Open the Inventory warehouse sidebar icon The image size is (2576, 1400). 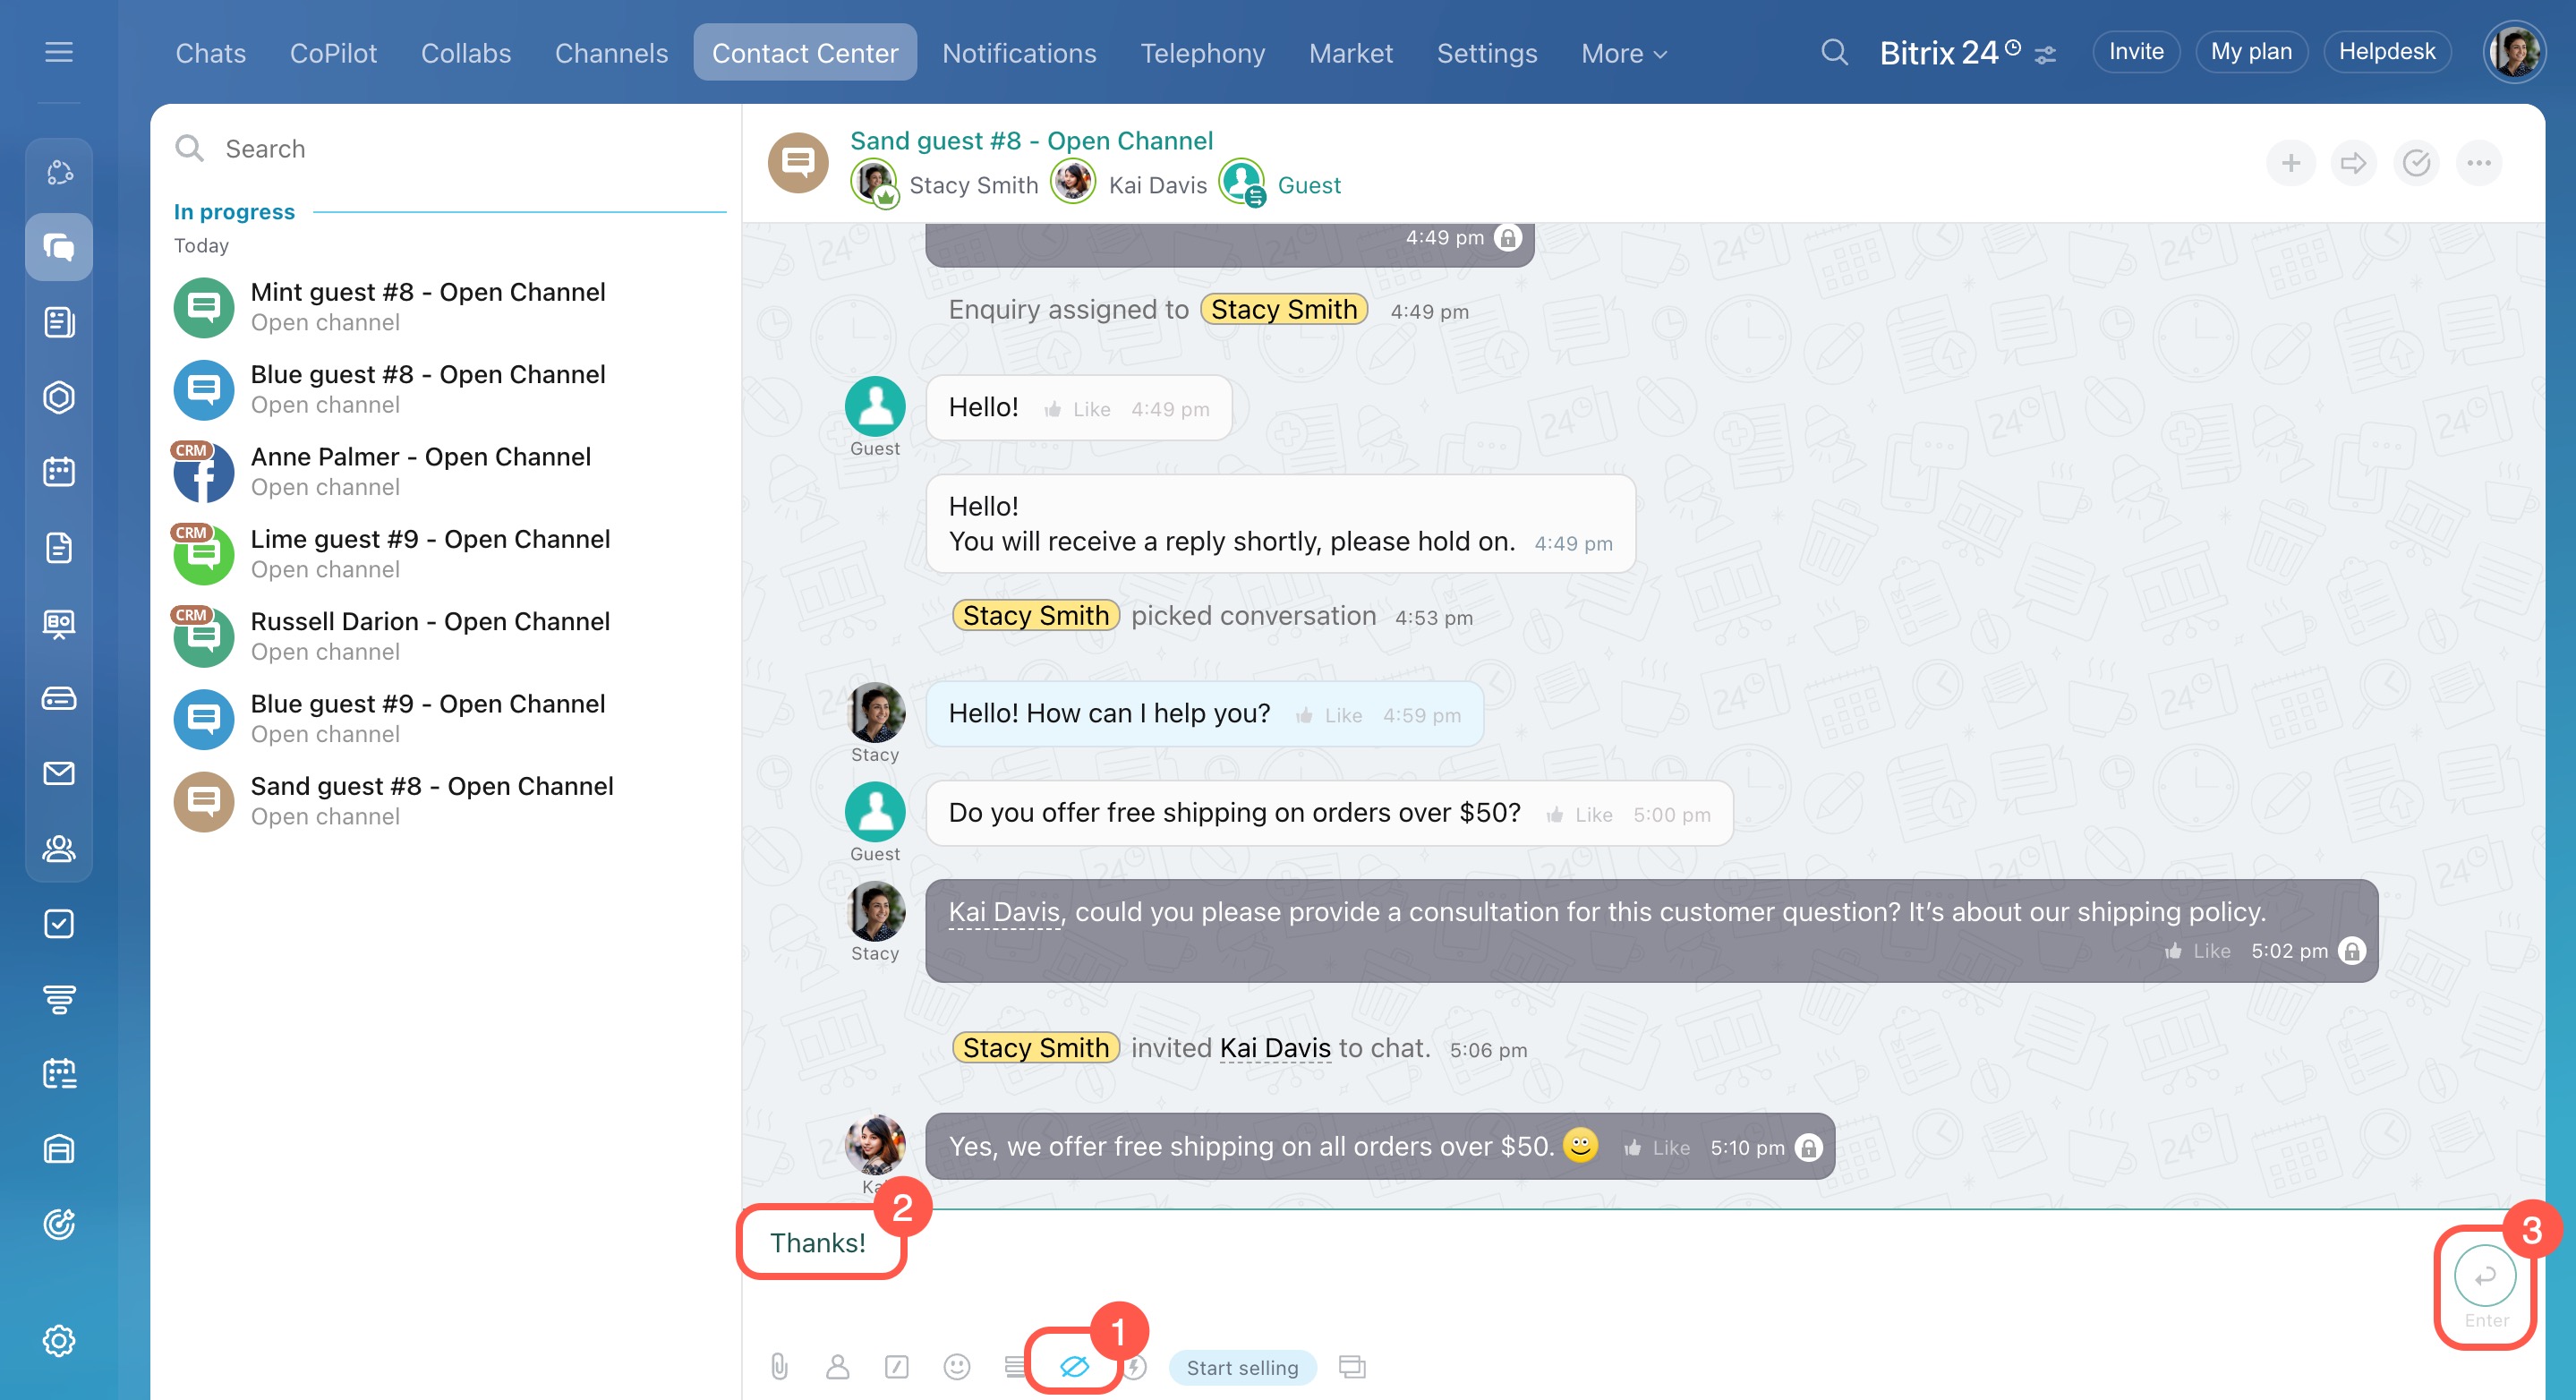click(x=59, y=1149)
